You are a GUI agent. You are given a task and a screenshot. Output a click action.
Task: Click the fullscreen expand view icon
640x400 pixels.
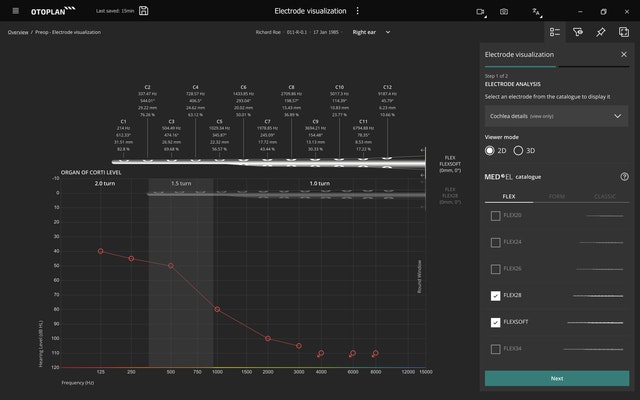pyautogui.click(x=625, y=32)
